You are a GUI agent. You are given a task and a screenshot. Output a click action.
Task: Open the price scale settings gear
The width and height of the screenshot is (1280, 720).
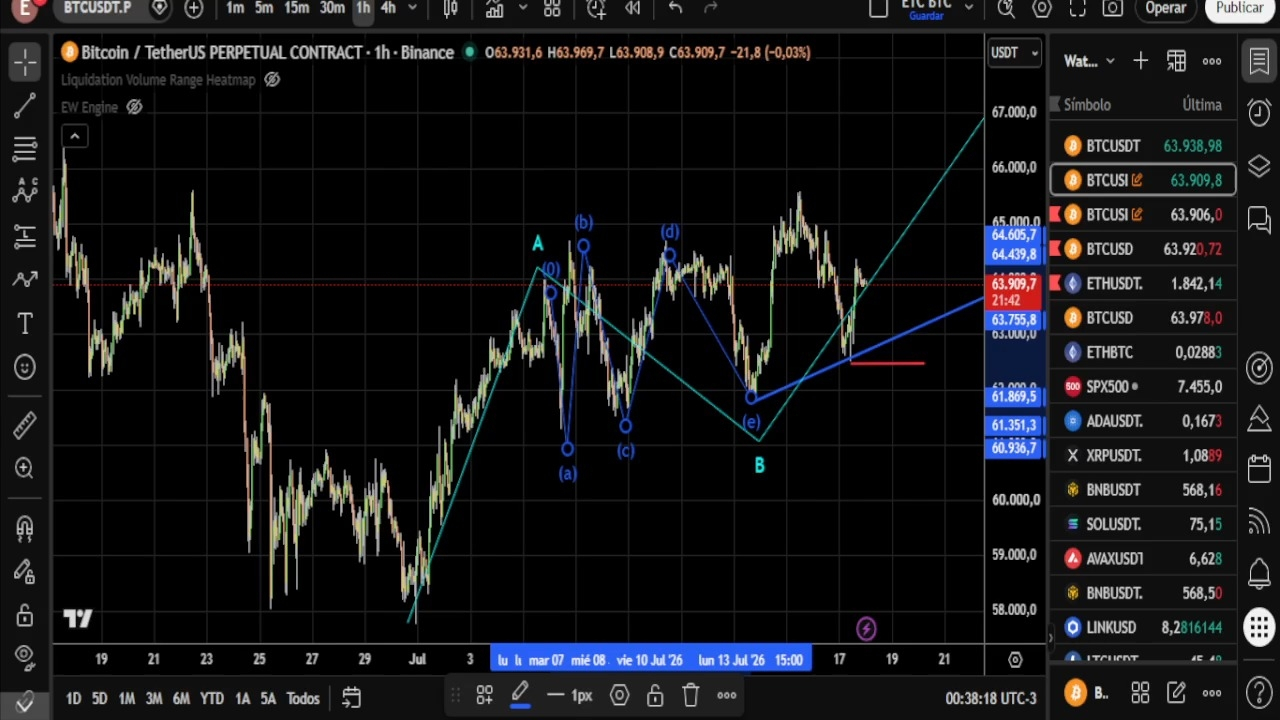click(1015, 660)
